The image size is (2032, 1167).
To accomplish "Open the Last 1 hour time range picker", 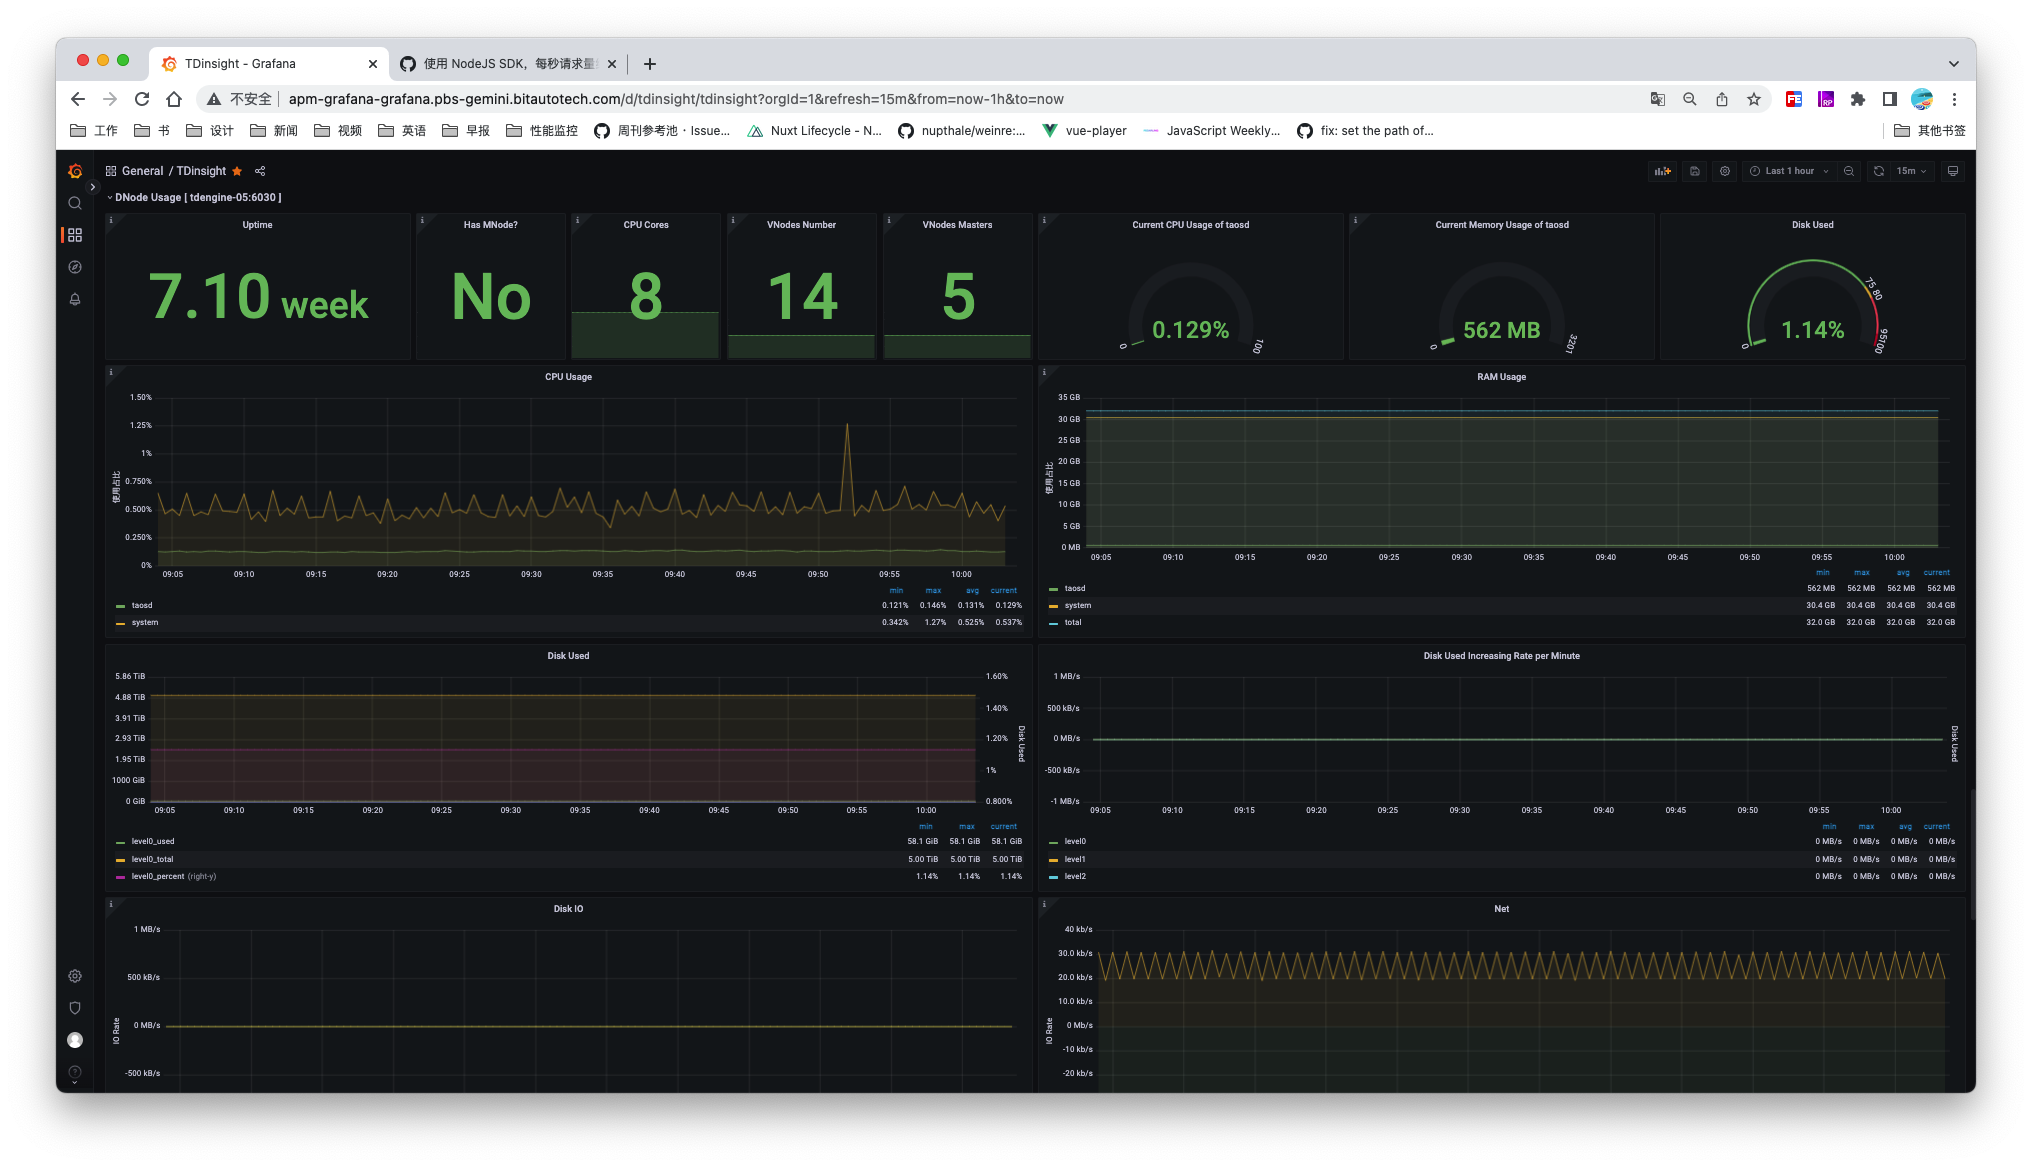I will tap(1789, 171).
